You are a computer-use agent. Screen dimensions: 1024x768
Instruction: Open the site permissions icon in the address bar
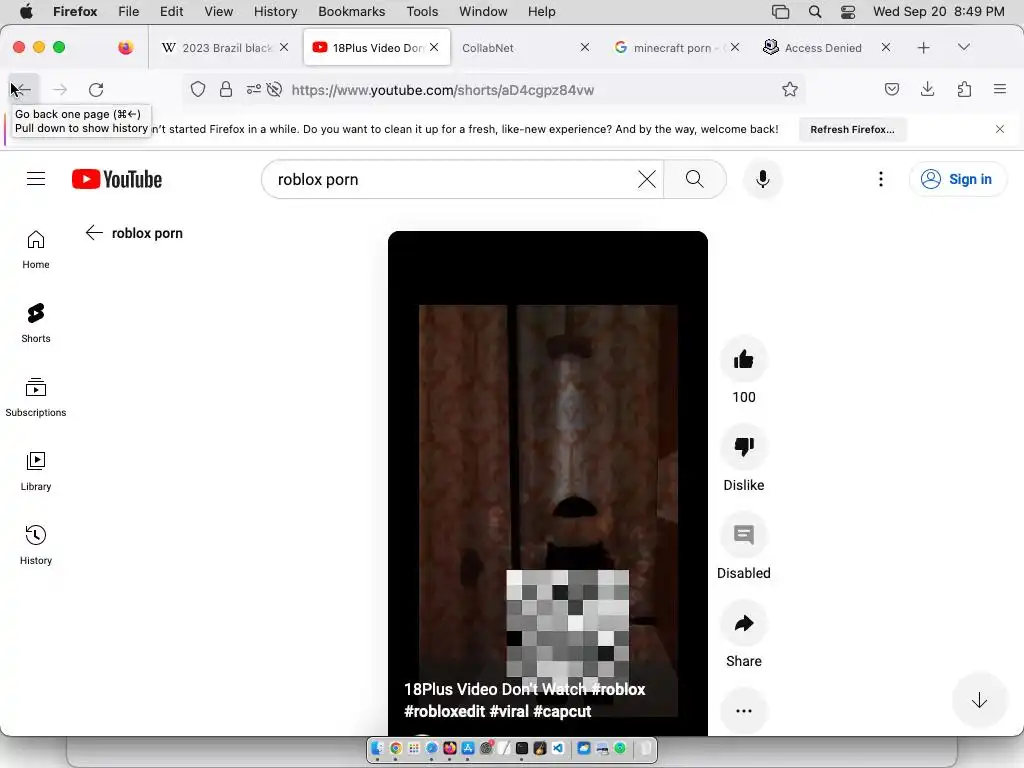[x=253, y=89]
